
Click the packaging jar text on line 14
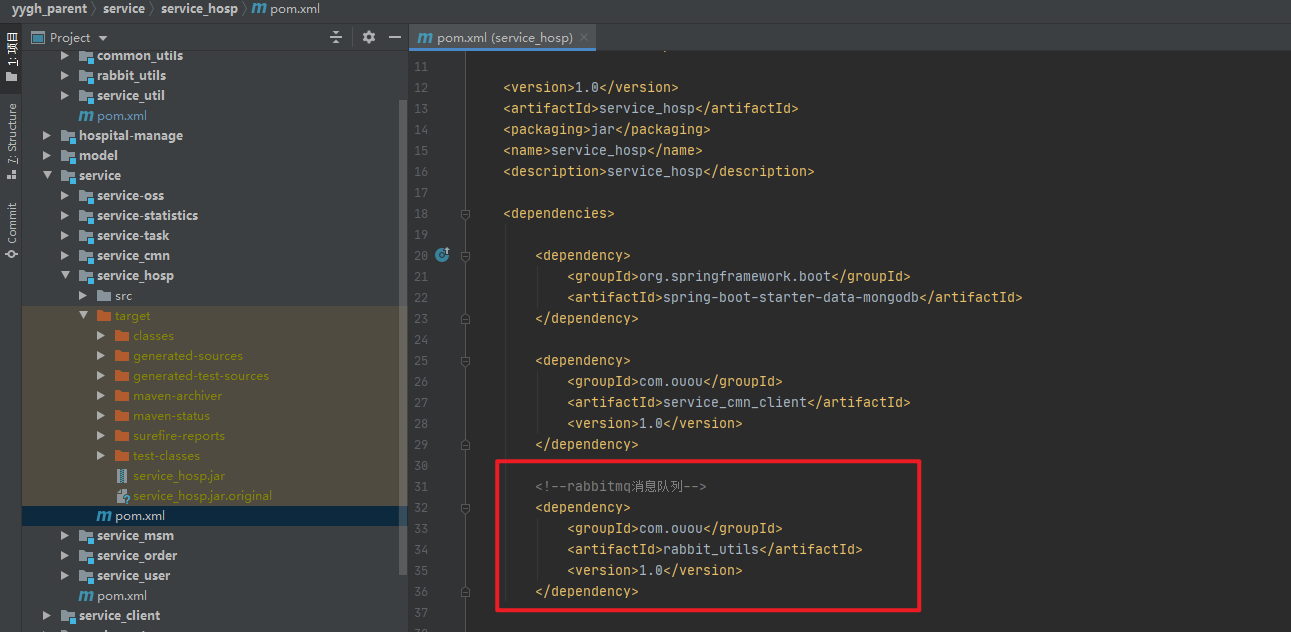[607, 129]
